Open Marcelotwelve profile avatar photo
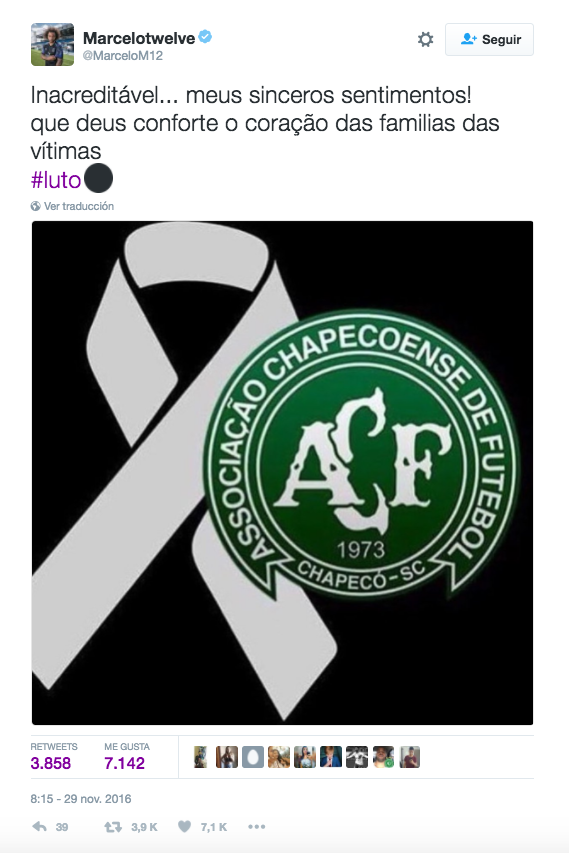 coord(52,44)
